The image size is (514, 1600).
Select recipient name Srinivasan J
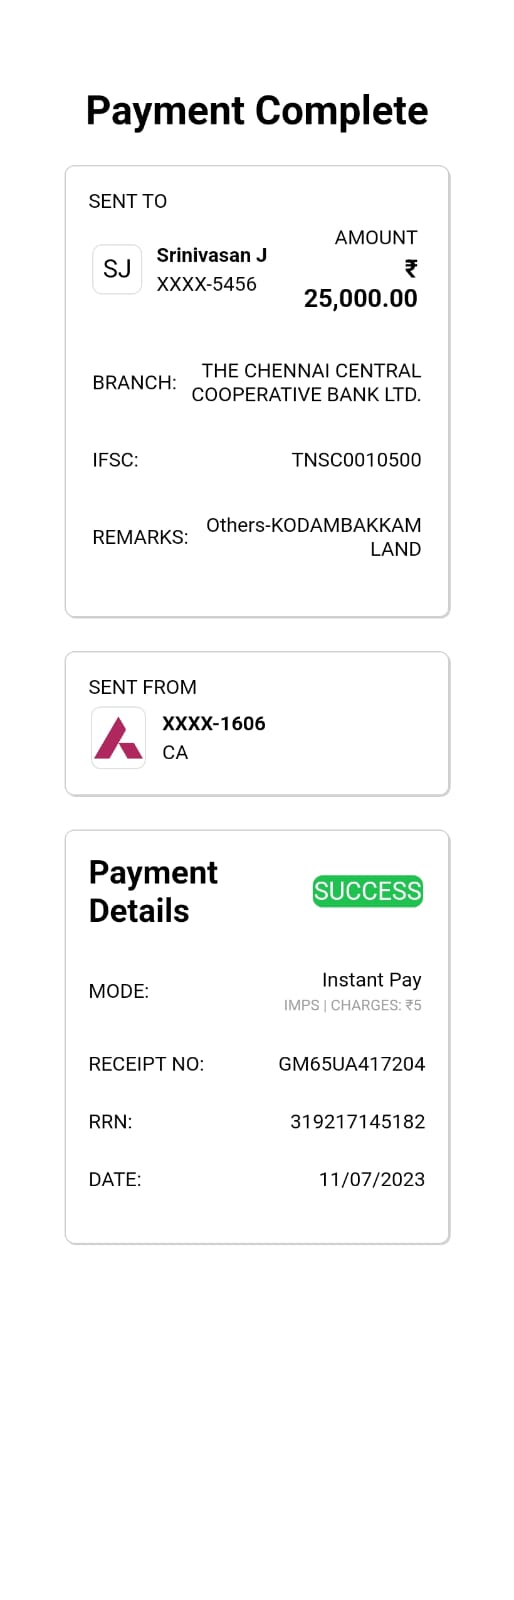(211, 255)
